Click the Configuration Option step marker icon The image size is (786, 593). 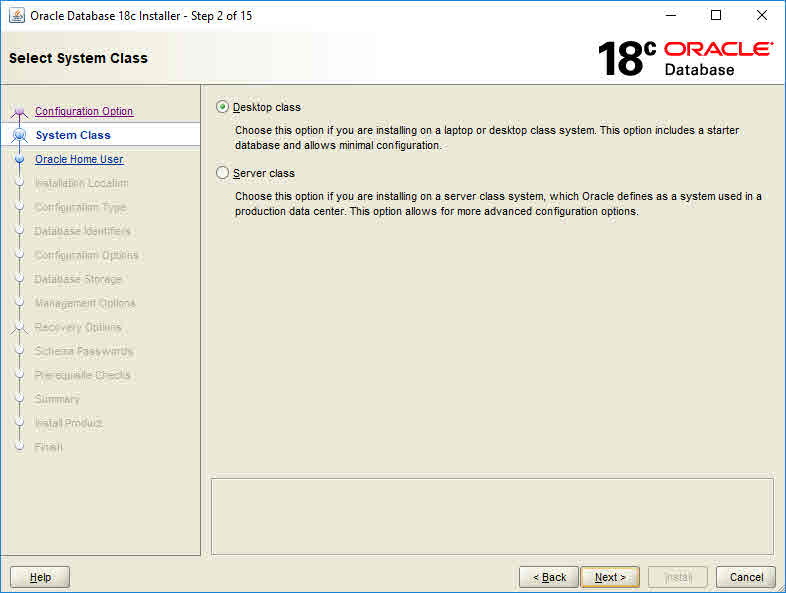coord(19,112)
